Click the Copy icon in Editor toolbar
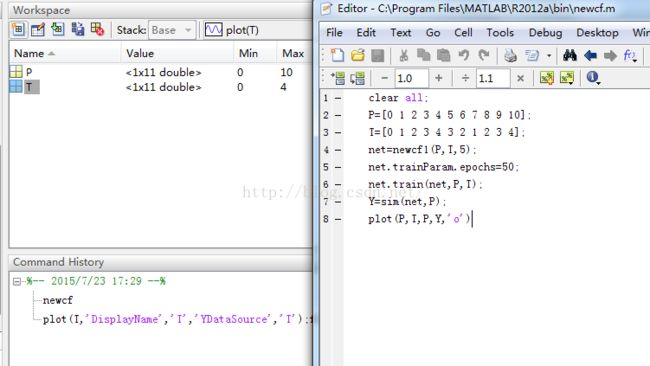The width and height of the screenshot is (650, 366). 423,55
